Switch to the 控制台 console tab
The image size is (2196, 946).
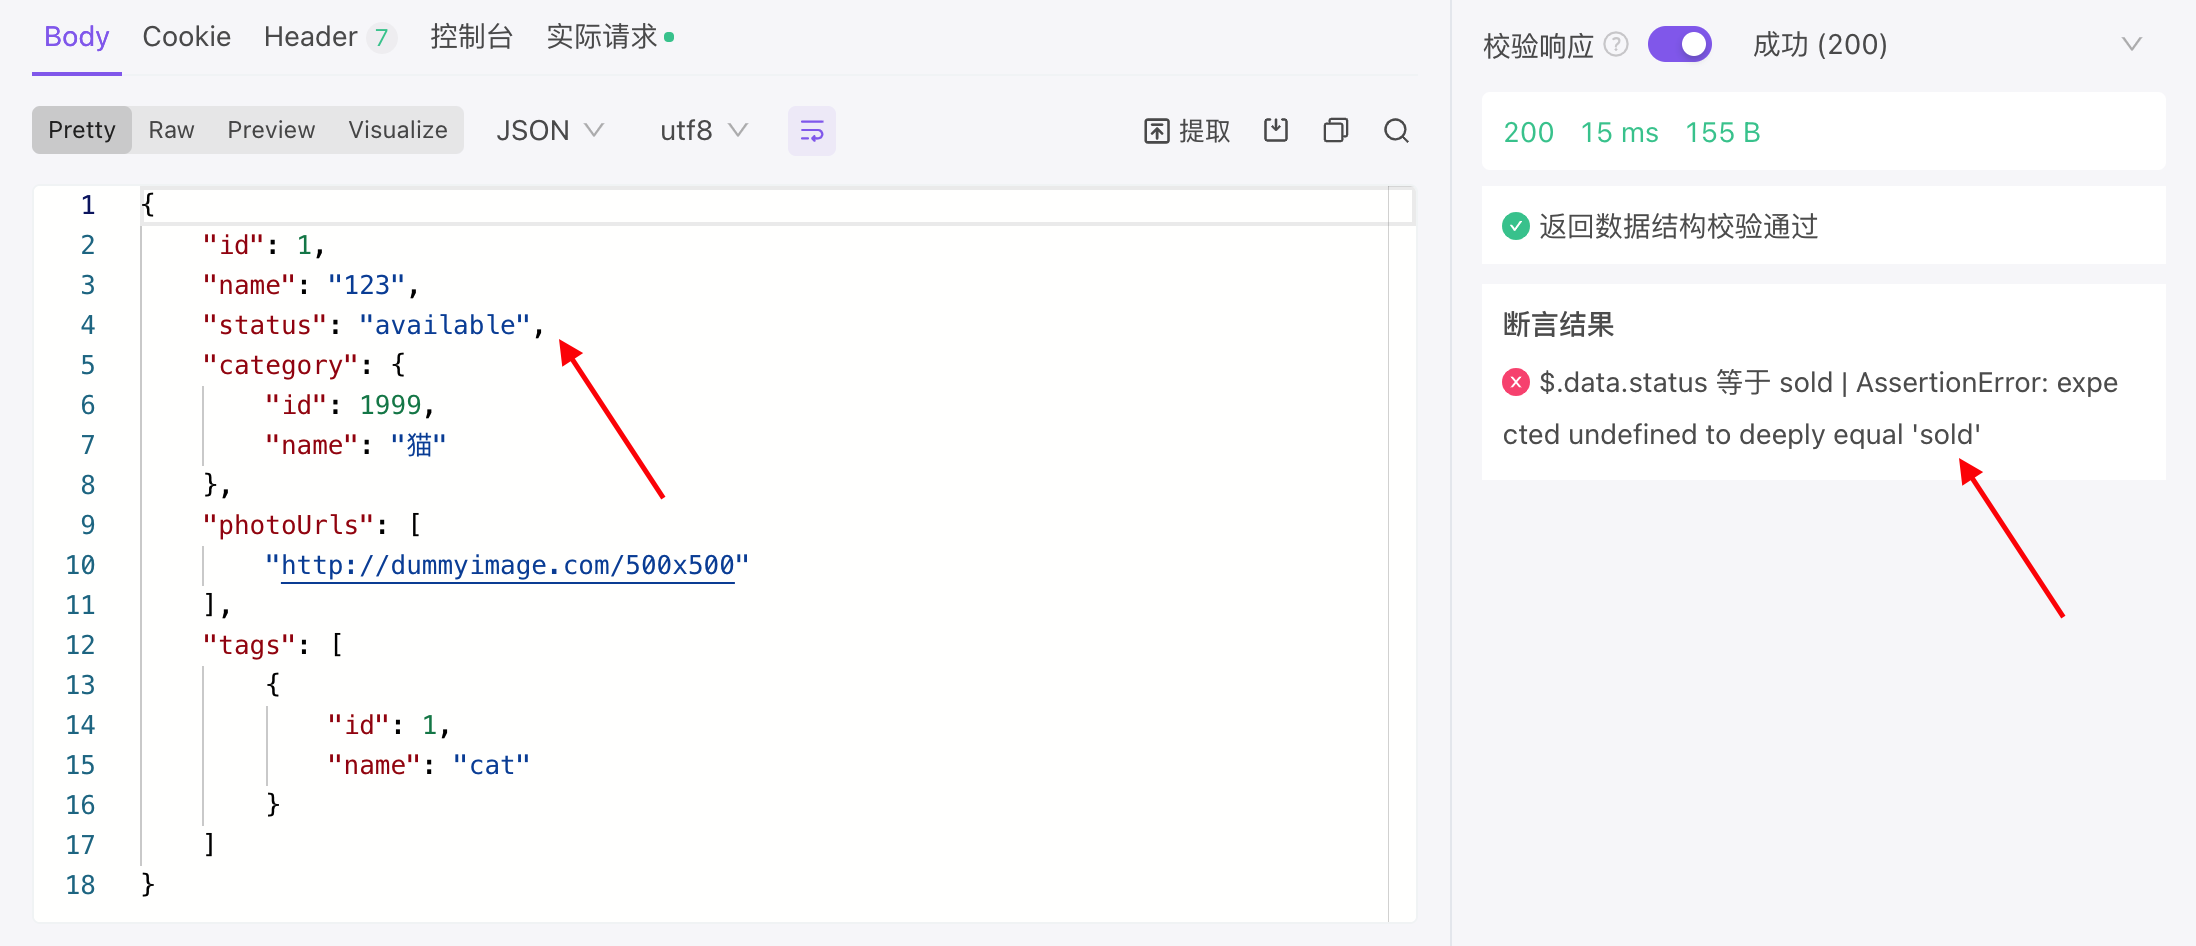click(471, 37)
